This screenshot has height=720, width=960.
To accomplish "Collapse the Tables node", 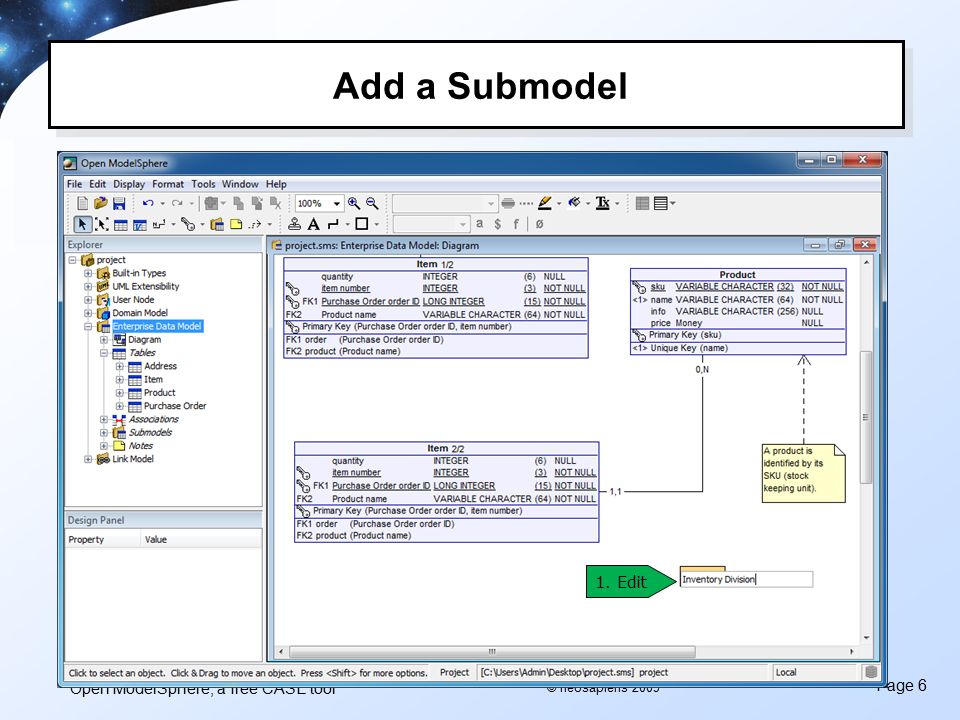I will 104,353.
